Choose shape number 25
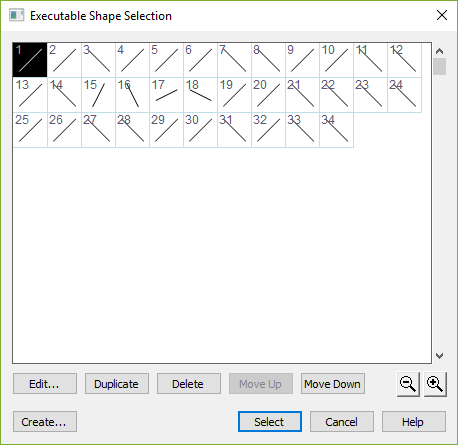The height and width of the screenshot is (445, 458). 30,130
